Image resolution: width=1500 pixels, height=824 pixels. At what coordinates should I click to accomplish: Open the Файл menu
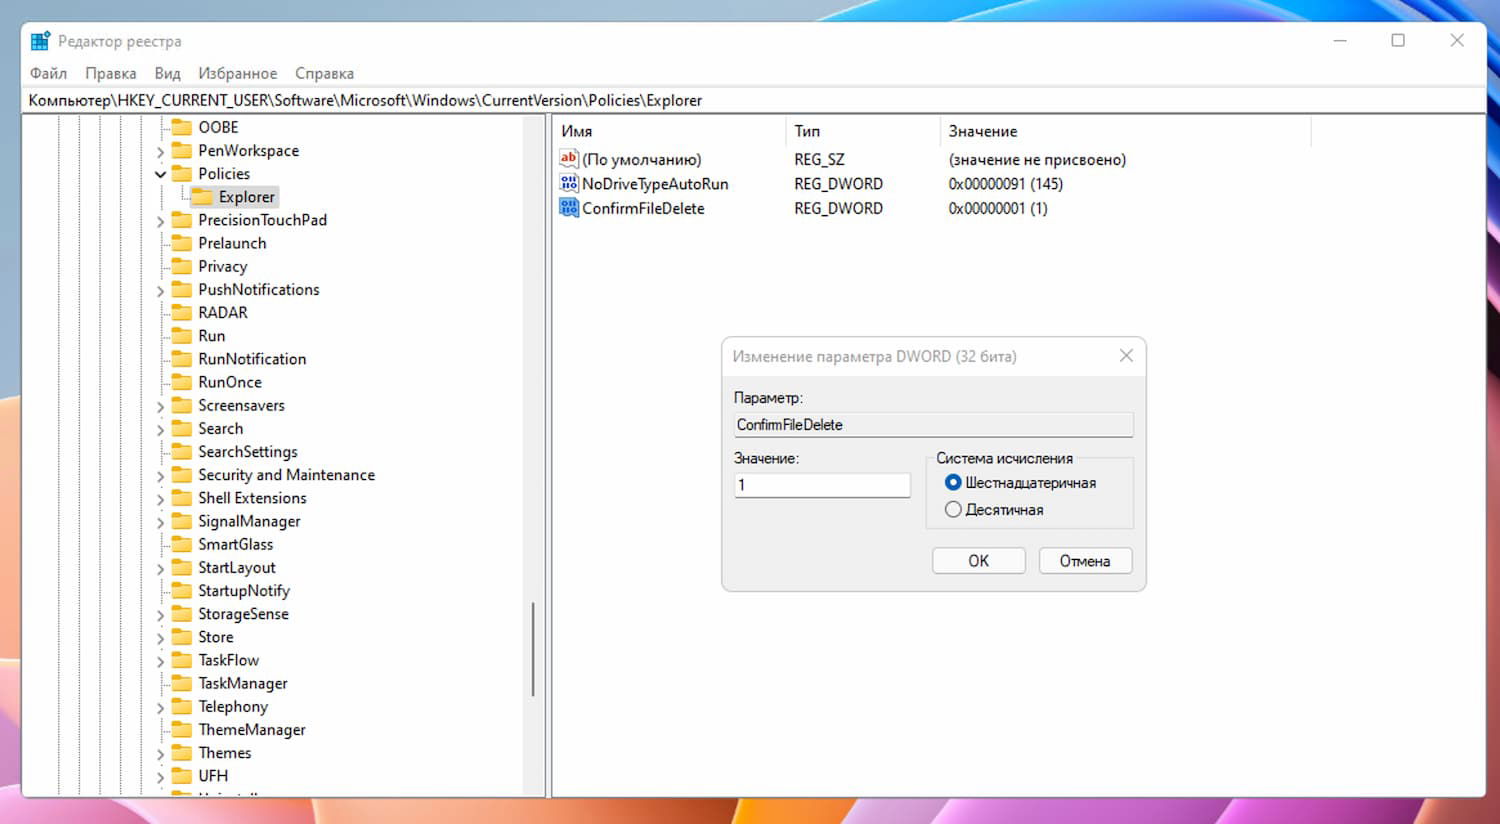pos(48,73)
